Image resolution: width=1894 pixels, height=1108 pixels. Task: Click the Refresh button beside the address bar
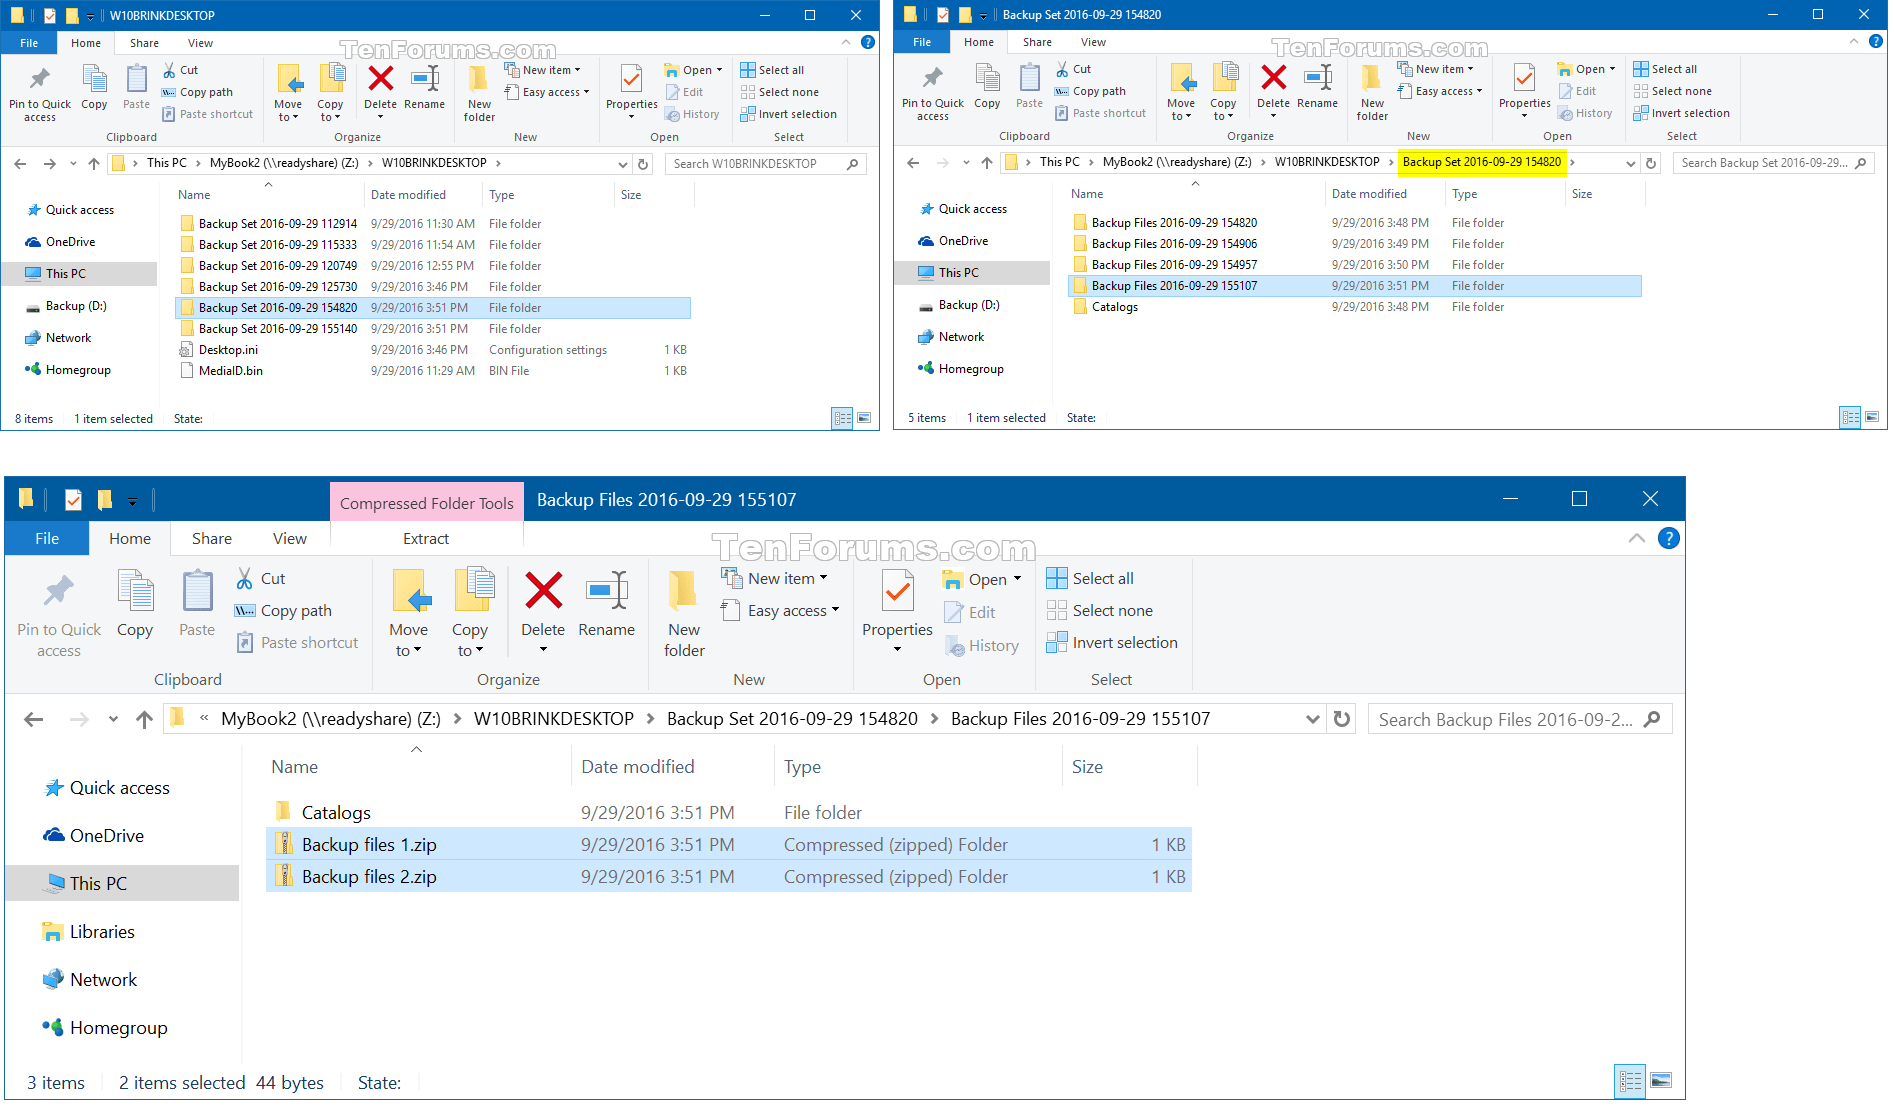point(1341,718)
